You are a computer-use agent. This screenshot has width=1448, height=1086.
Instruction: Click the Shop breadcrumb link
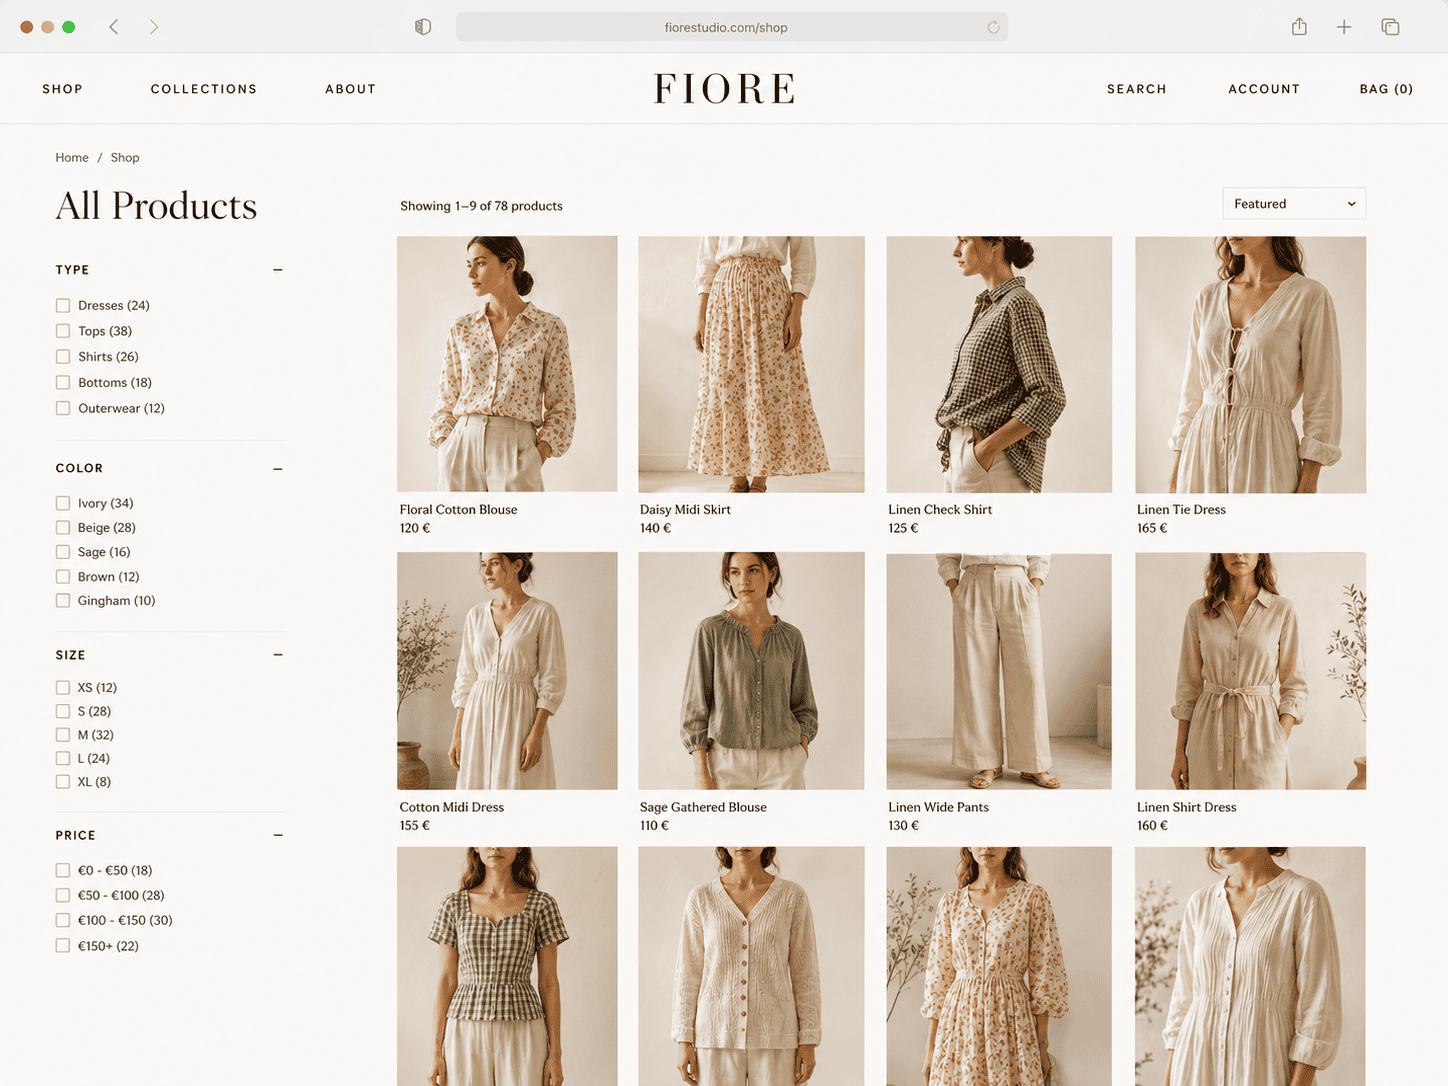[125, 158]
